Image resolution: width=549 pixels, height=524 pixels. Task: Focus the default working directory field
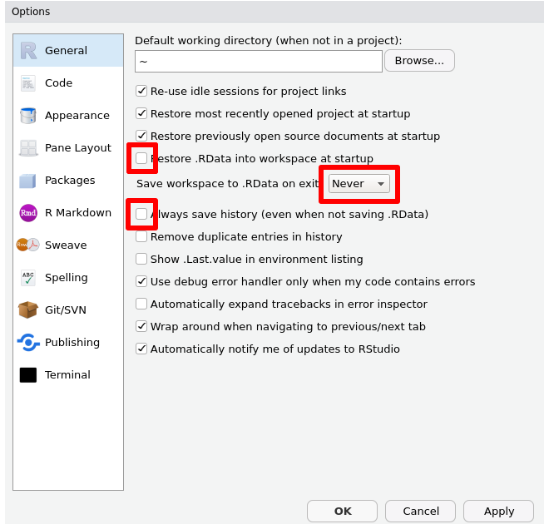(259, 62)
